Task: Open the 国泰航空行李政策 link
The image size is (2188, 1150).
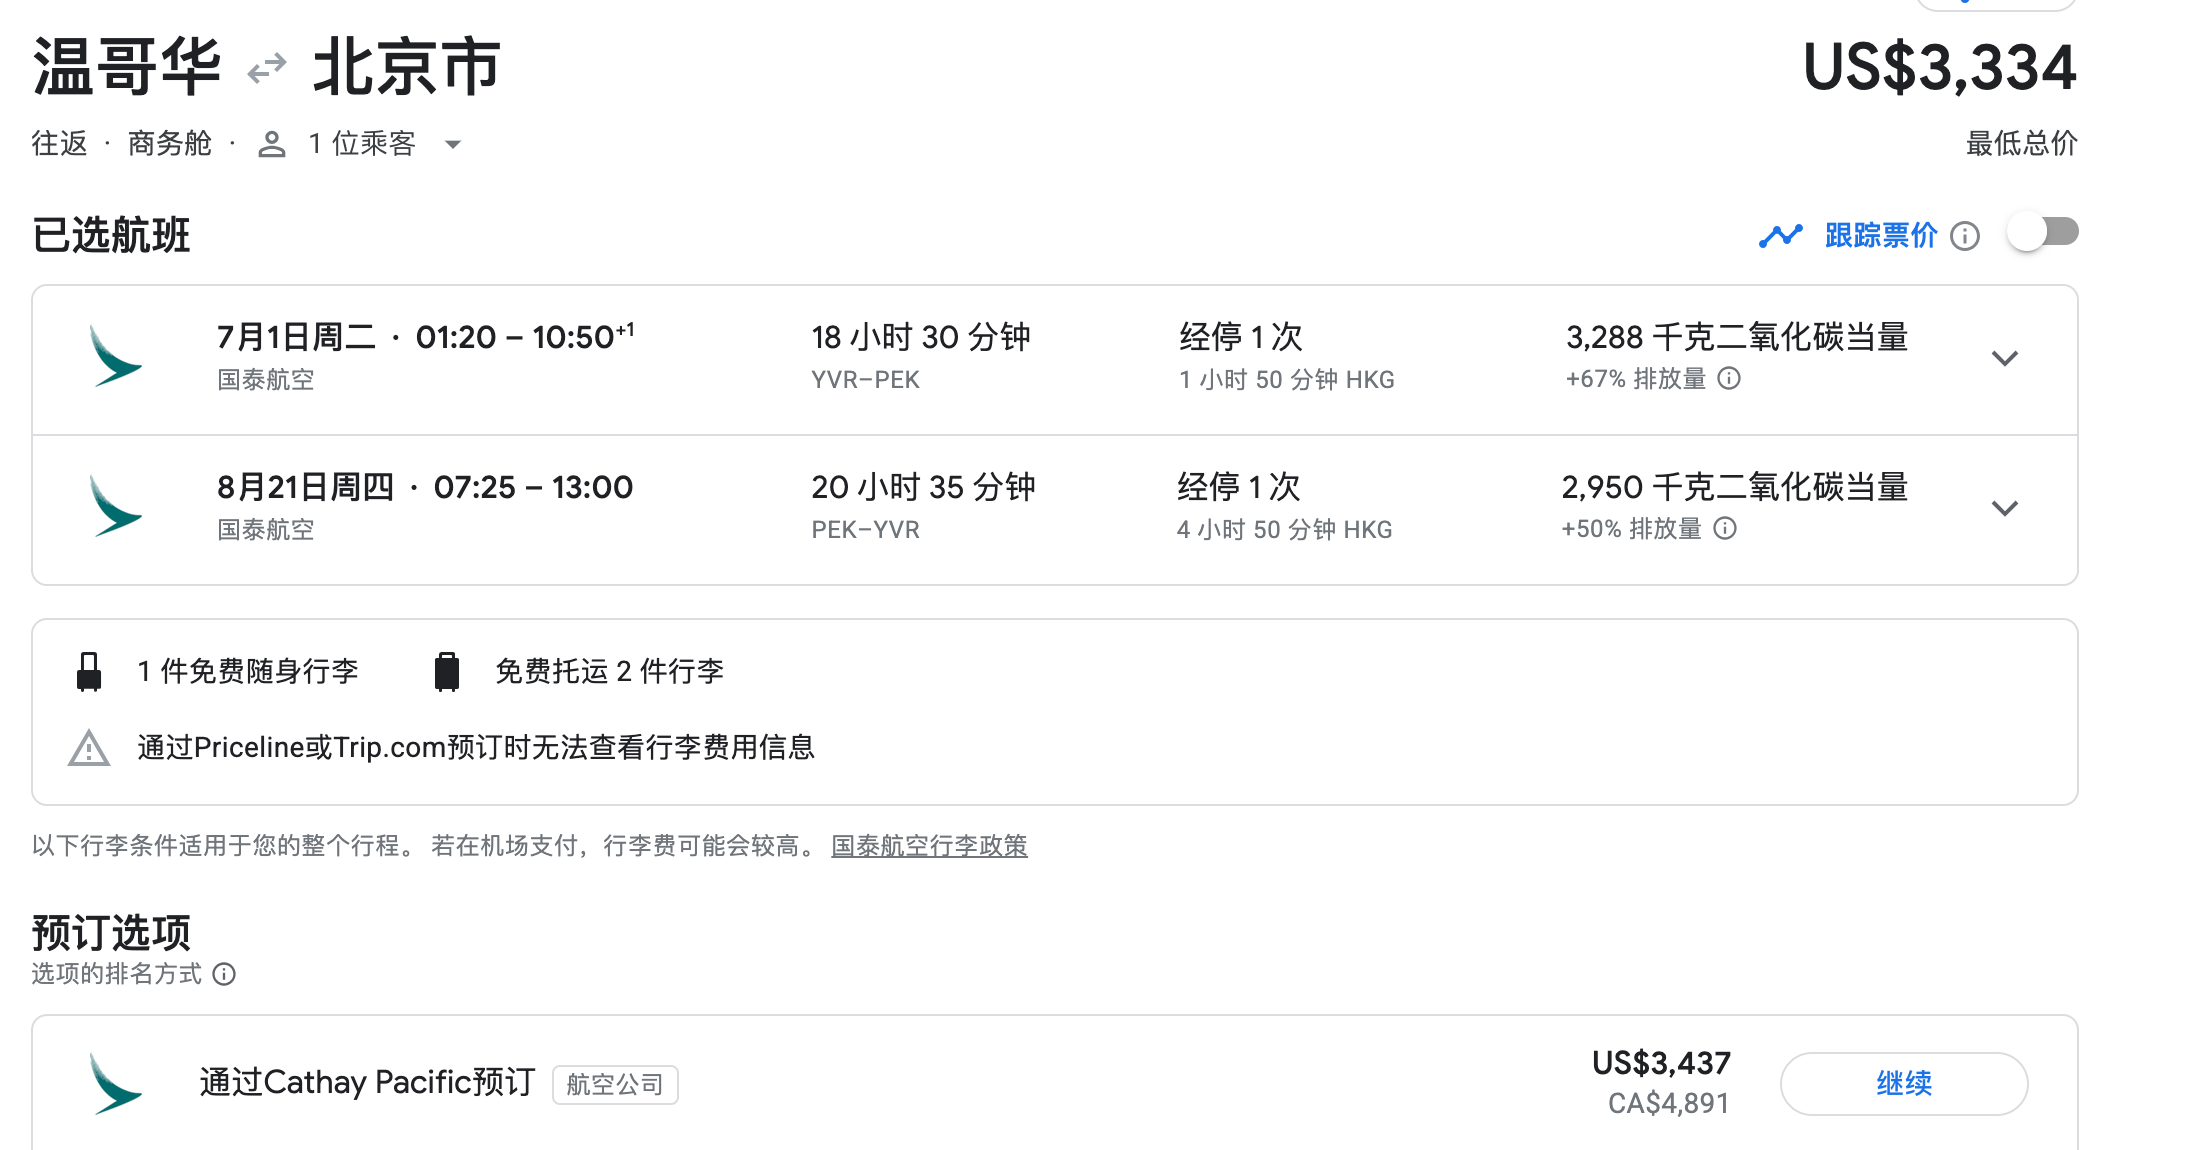Action: coord(929,846)
